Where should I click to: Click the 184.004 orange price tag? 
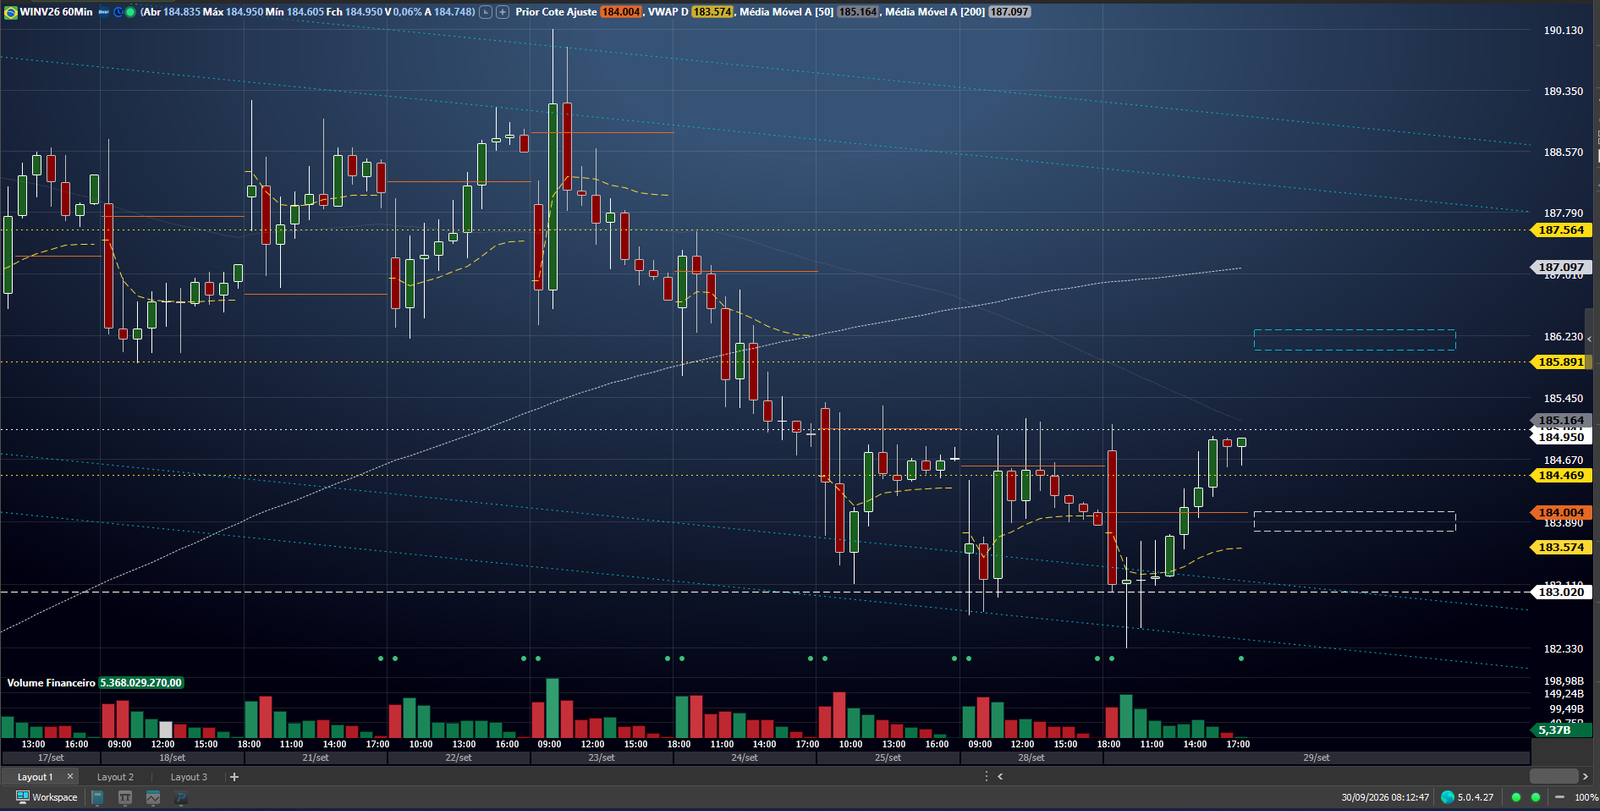coord(1561,512)
